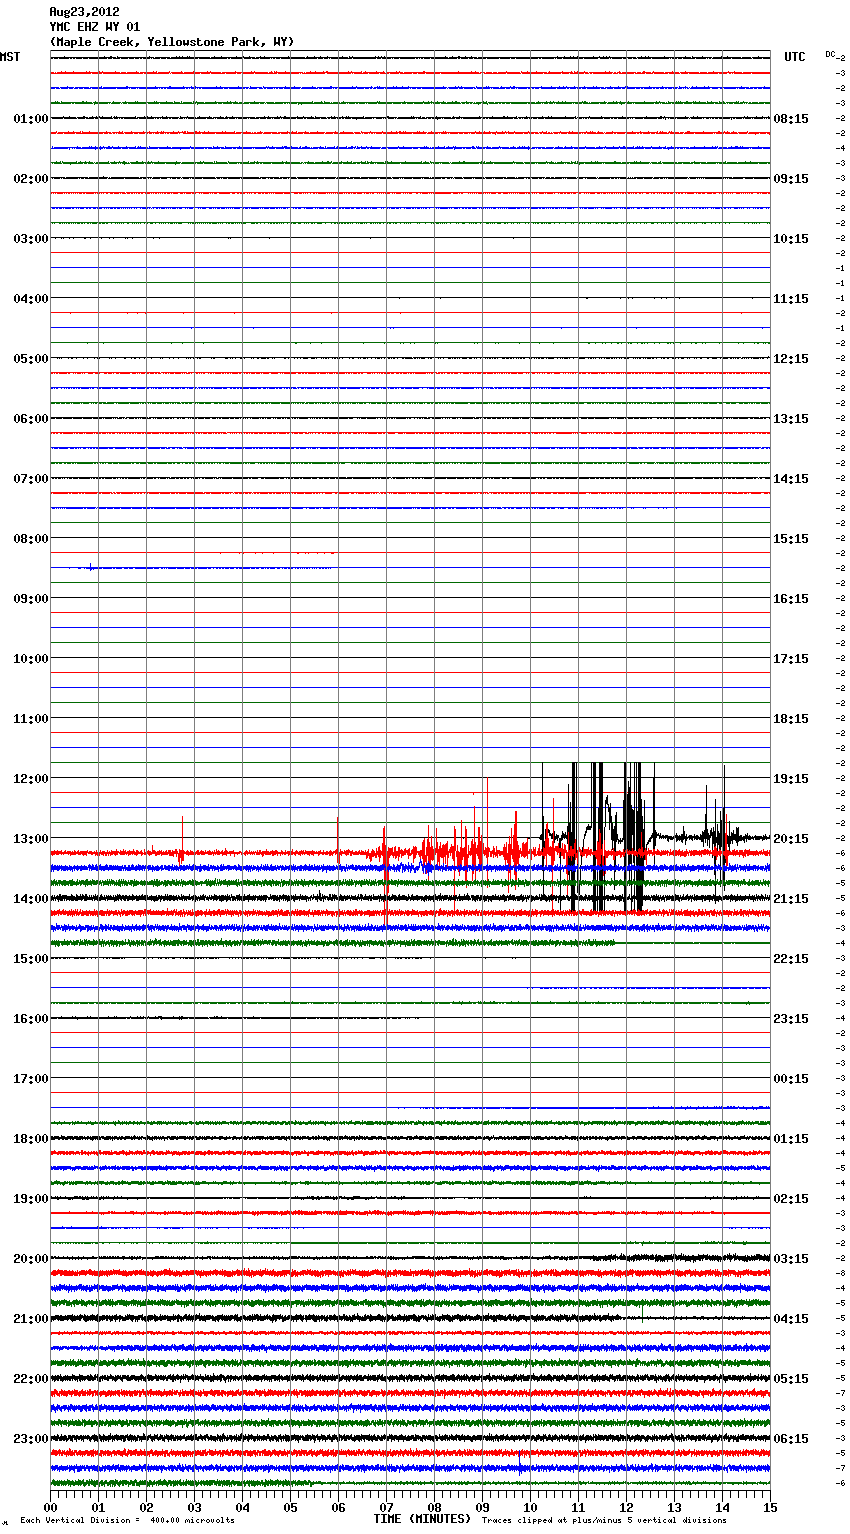Image resolution: width=850 pixels, height=1534 pixels.
Task: Click minute tick label "12" on time axis
Action: [626, 1507]
